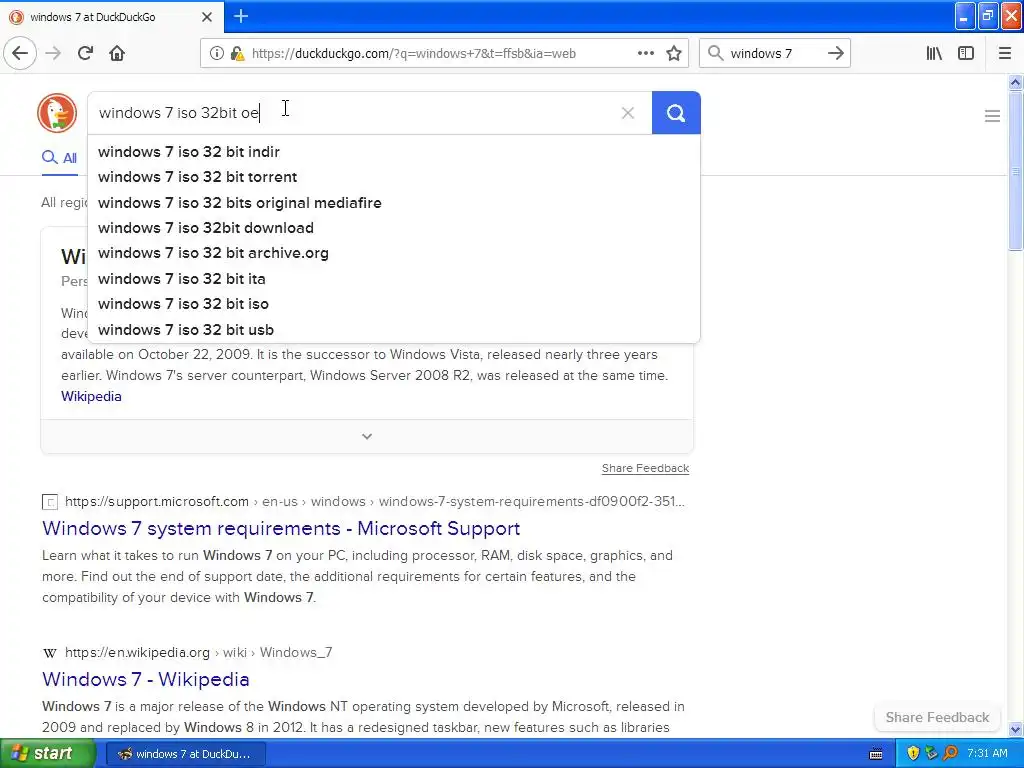
Task: Pick suggestion 'windows 7 iso 32 bit ita'
Action: 394,279
